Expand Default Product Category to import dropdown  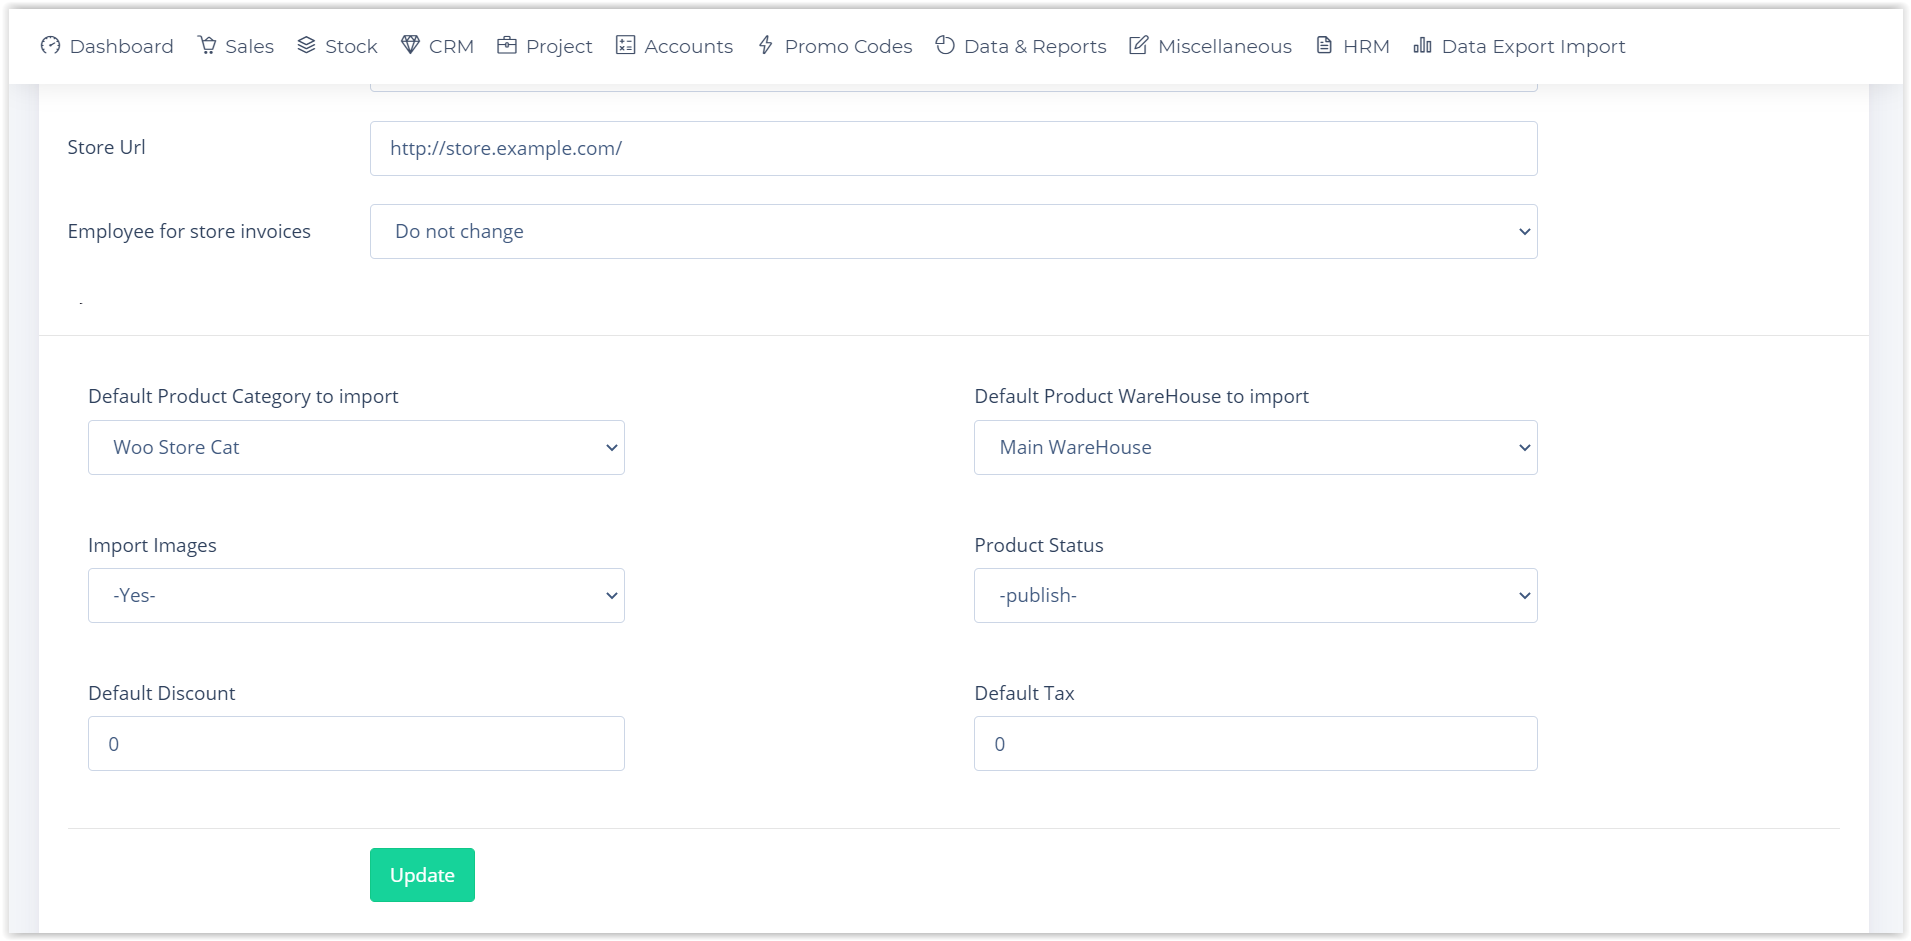pos(356,448)
